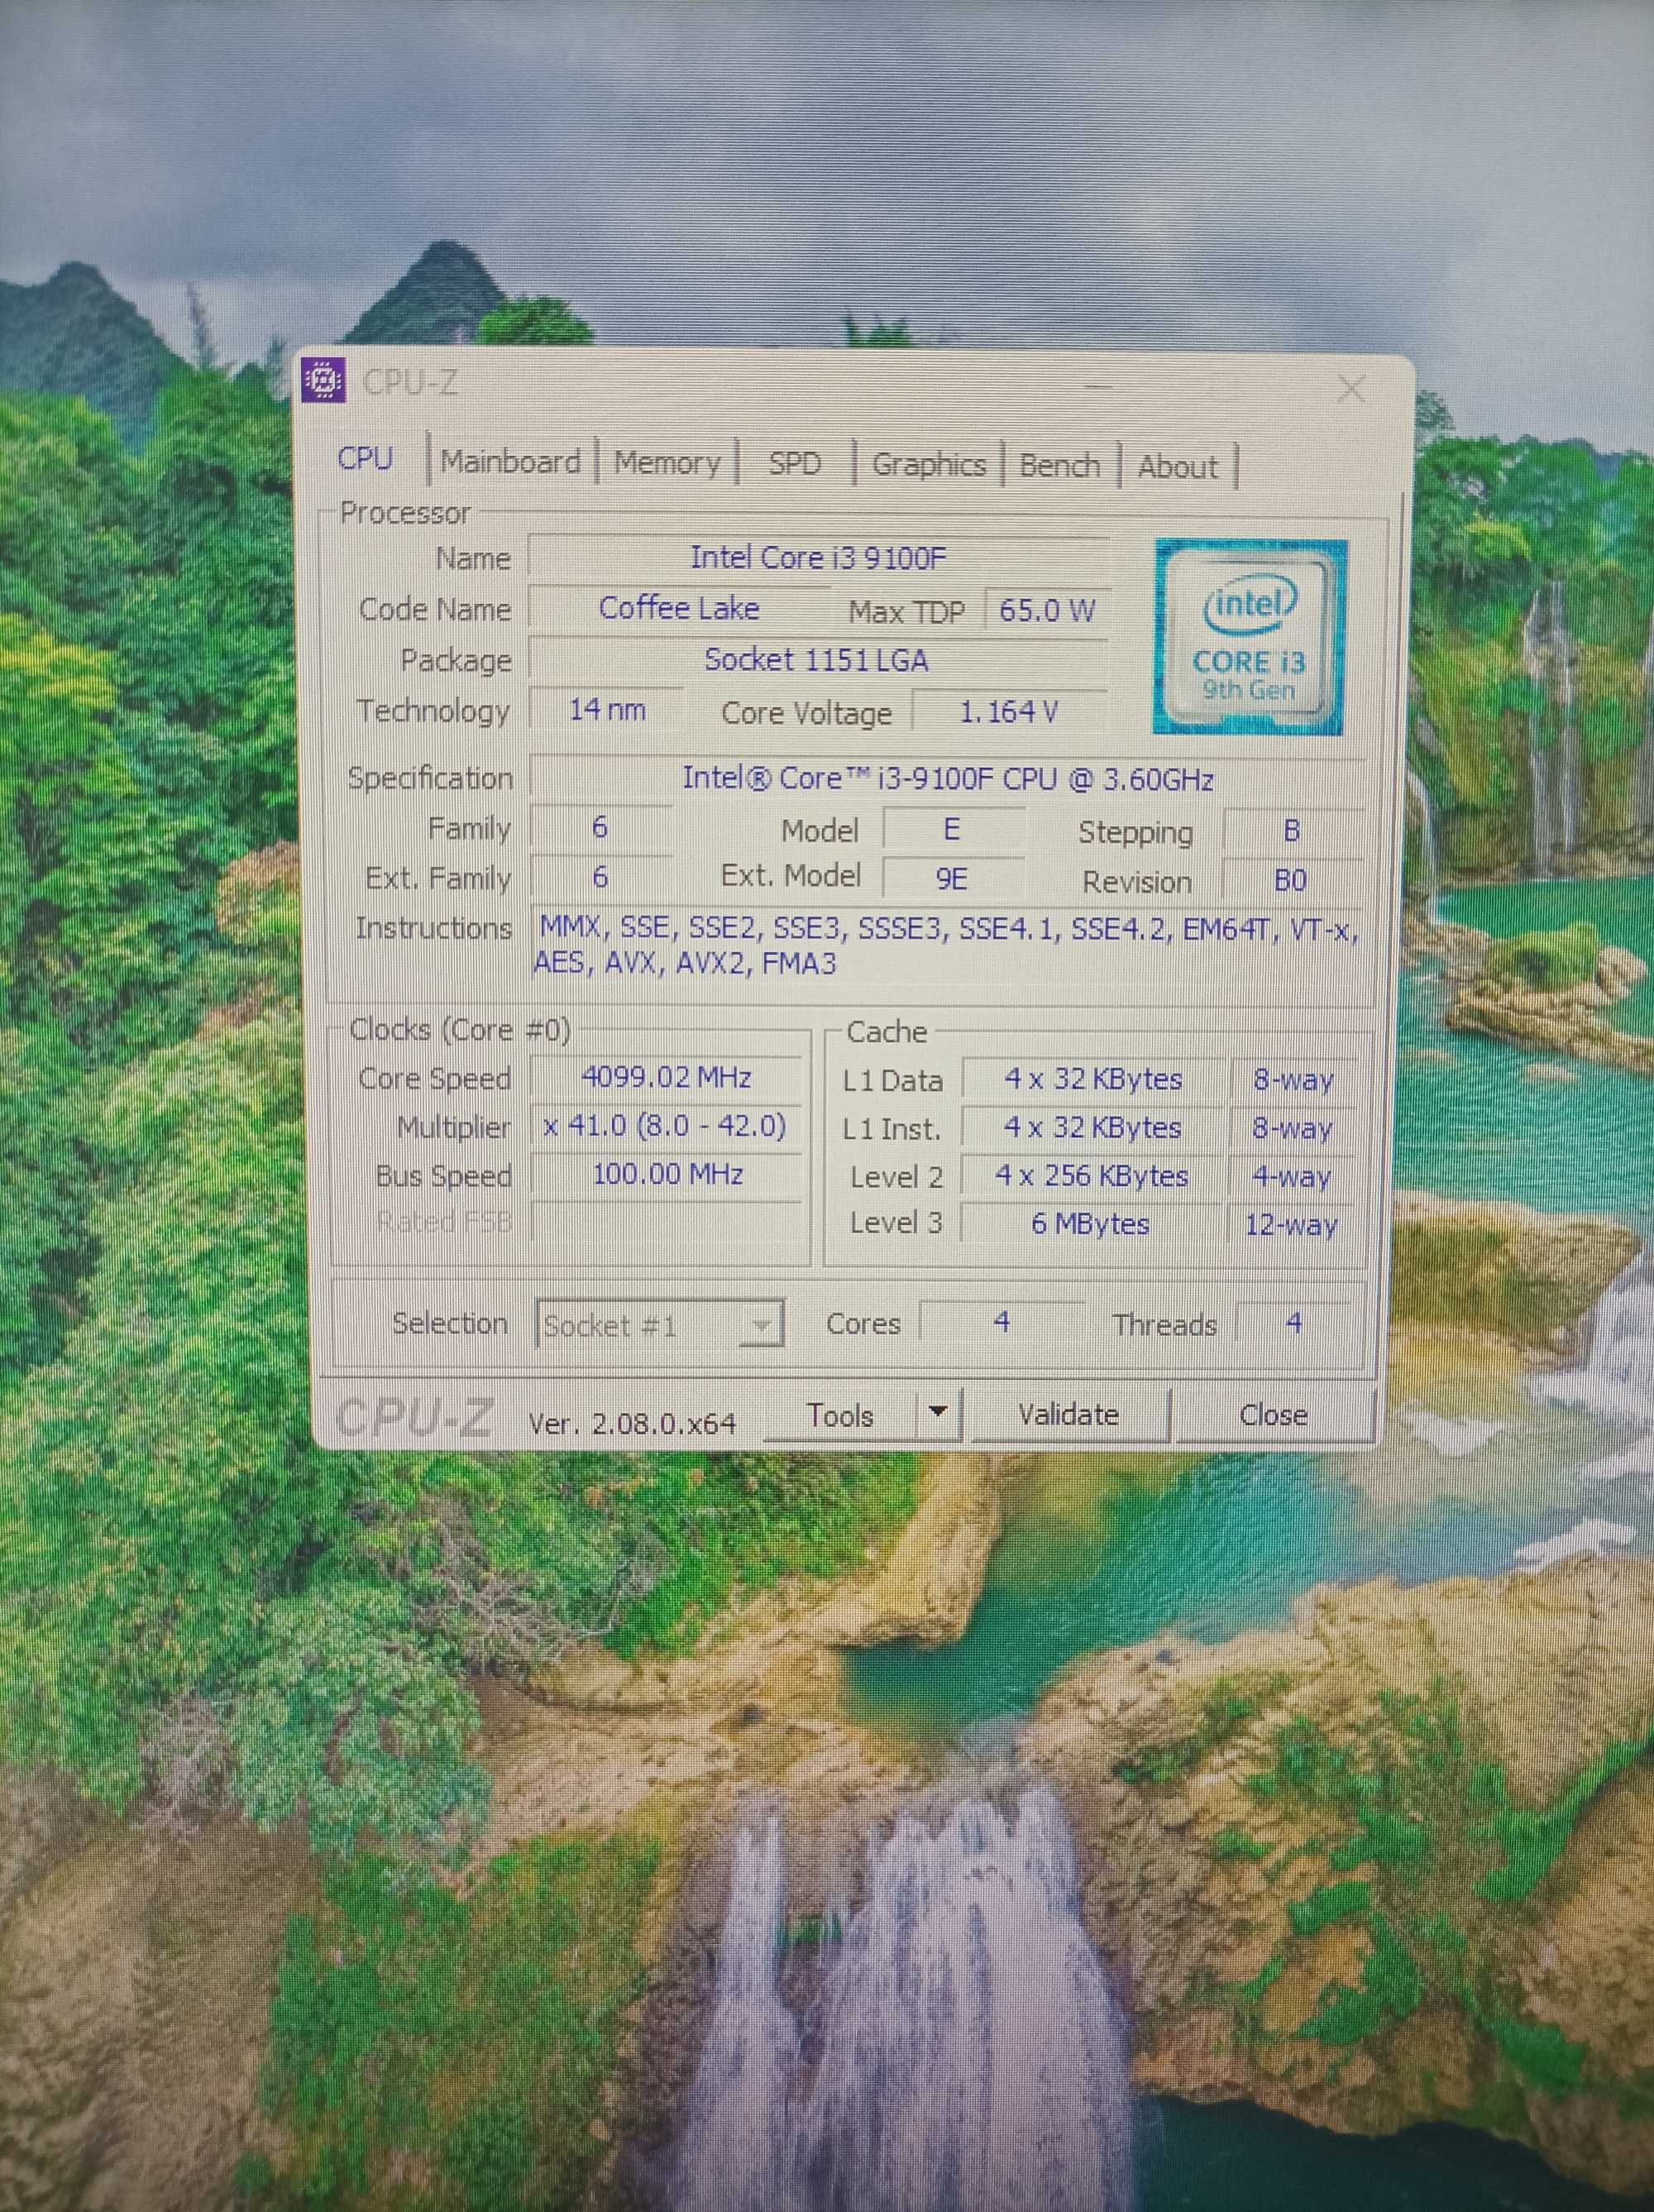Click the Validate button
Image resolution: width=1654 pixels, height=2212 pixels.
point(1068,1414)
